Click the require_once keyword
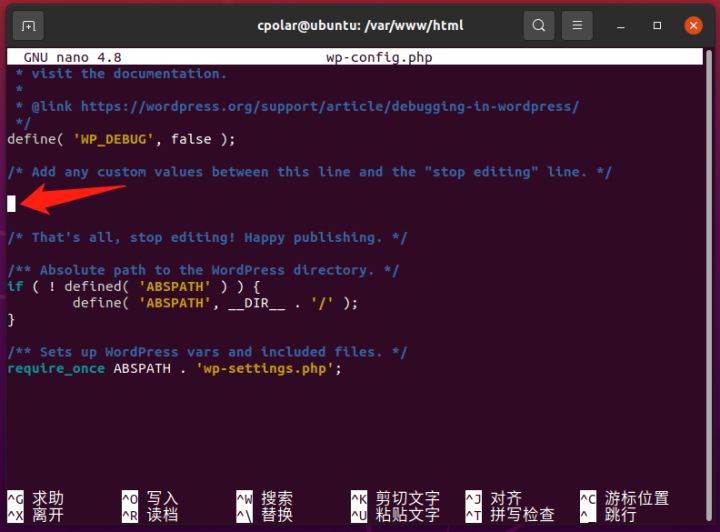The width and height of the screenshot is (720, 532). (x=56, y=369)
